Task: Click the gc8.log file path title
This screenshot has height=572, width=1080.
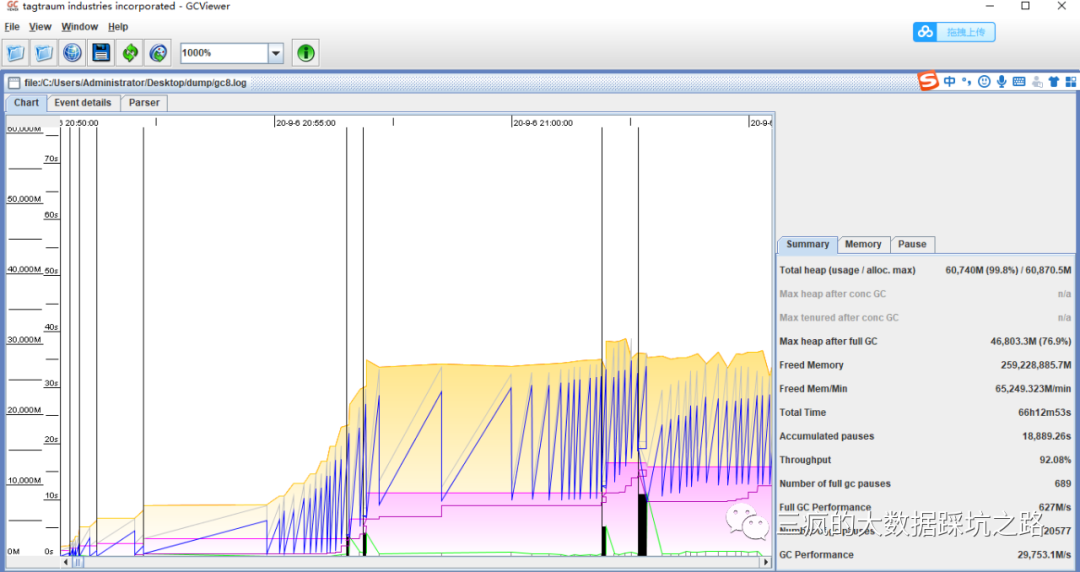Action: click(x=135, y=83)
